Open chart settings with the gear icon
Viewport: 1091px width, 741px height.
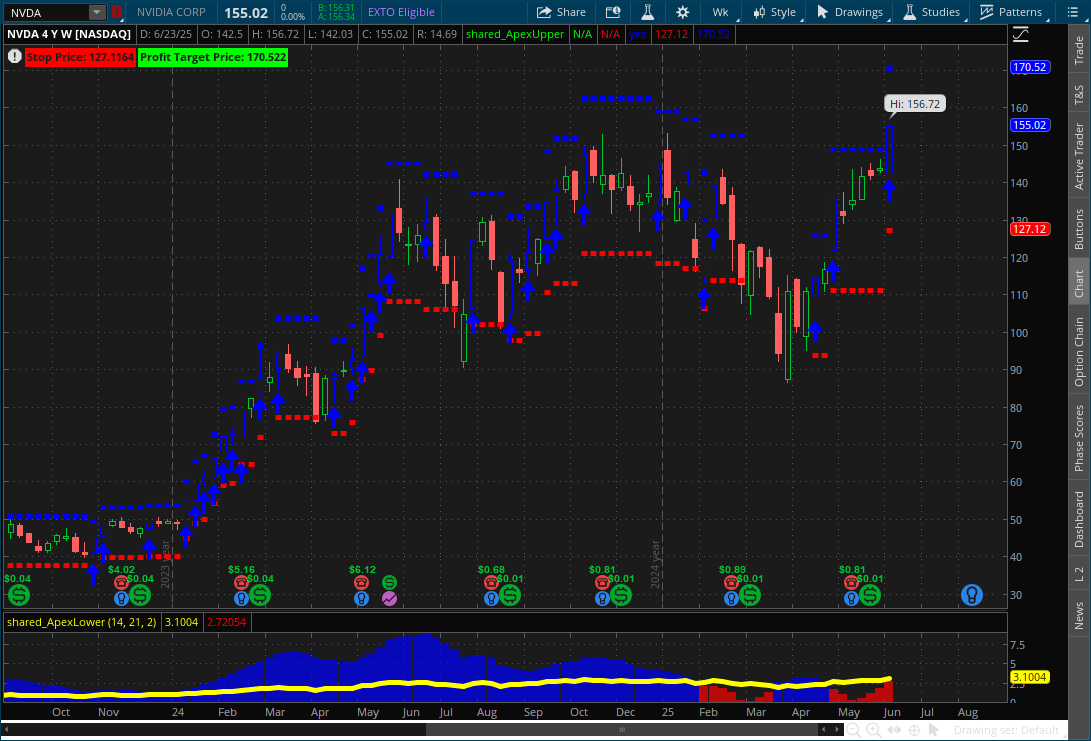683,12
